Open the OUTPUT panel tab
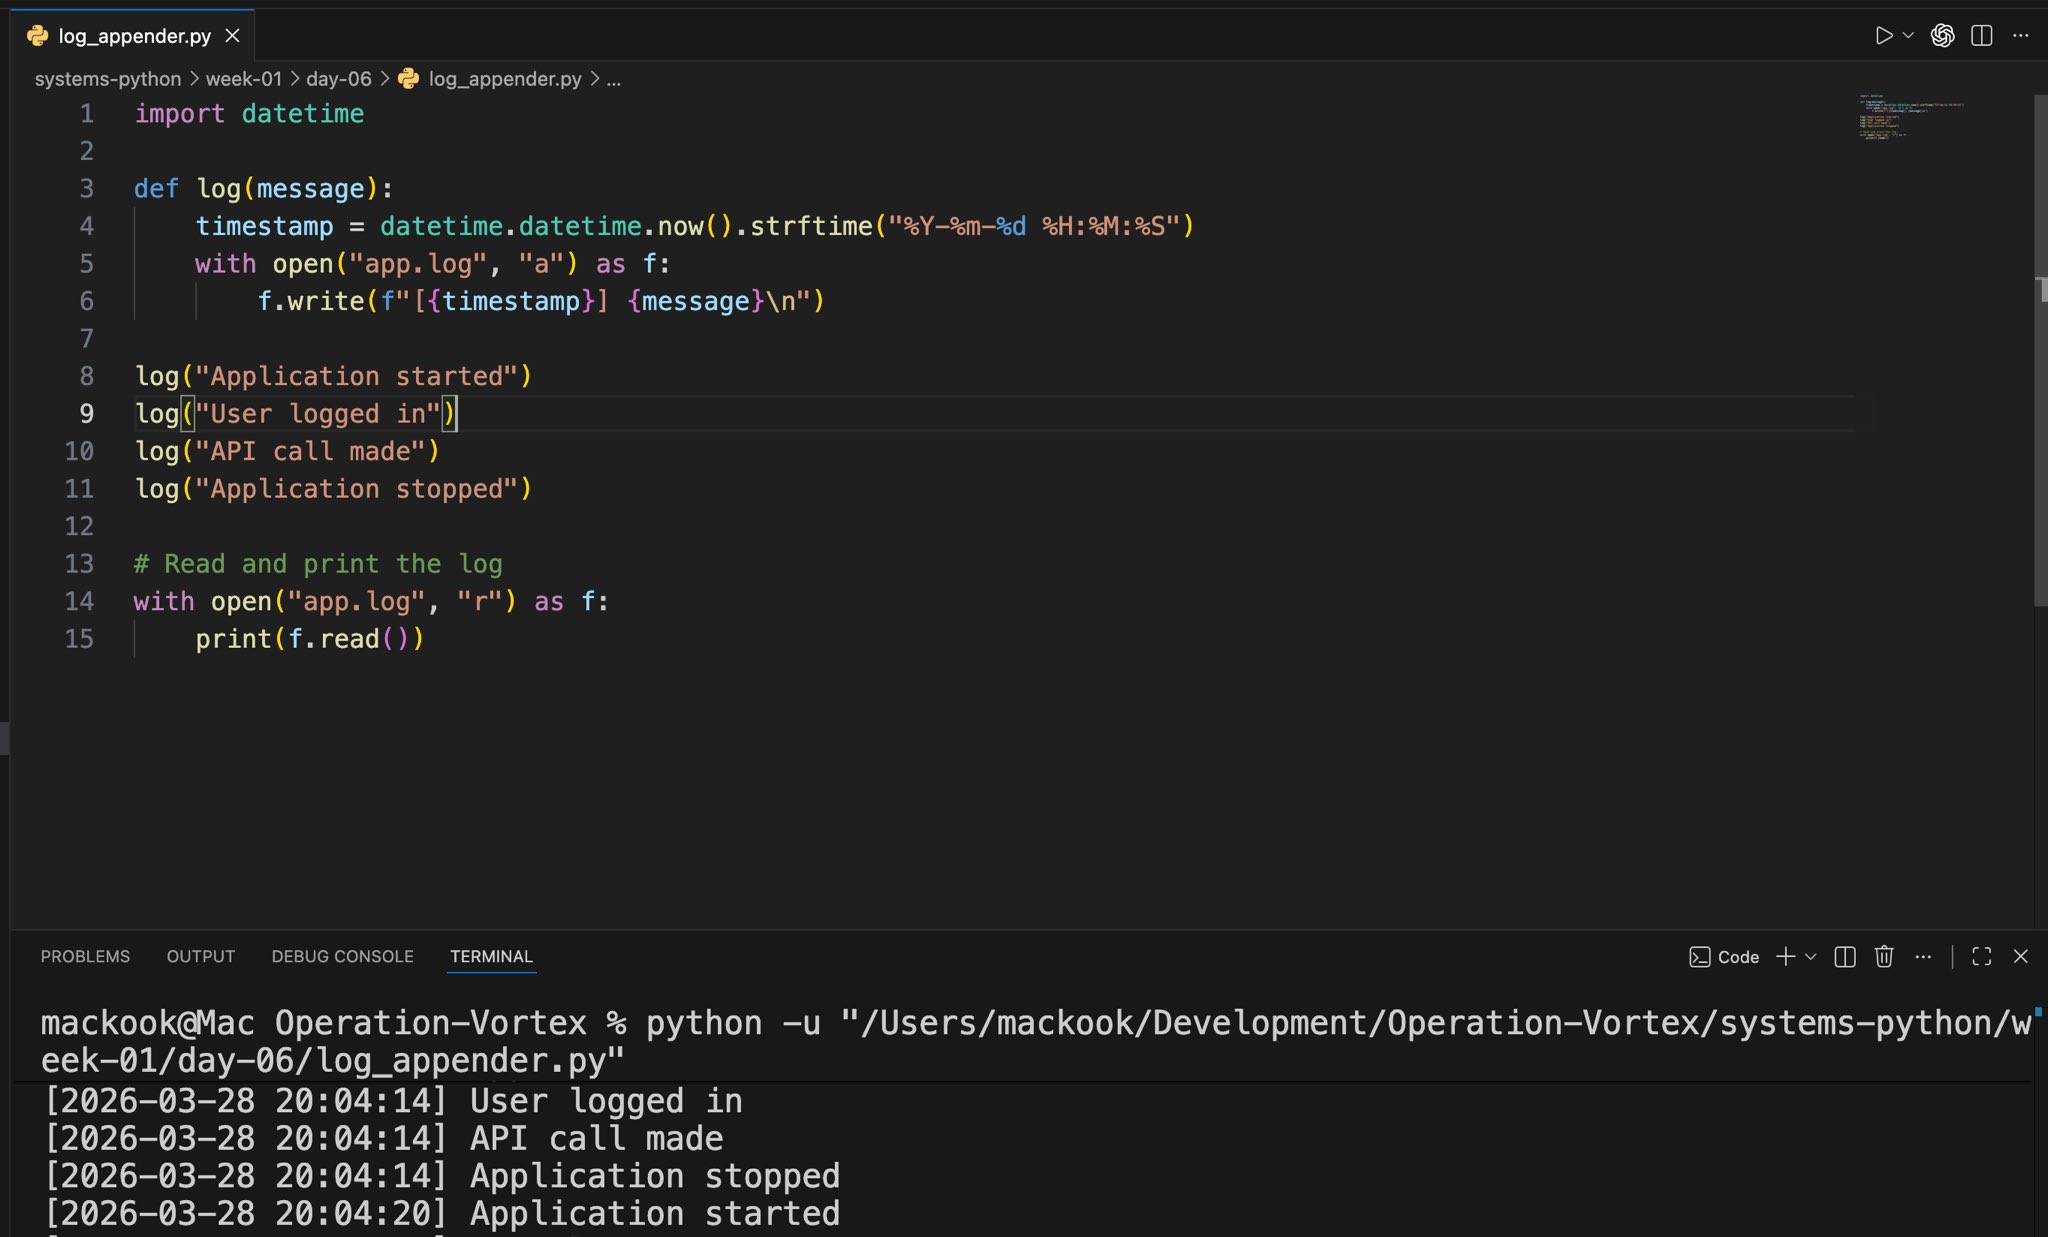This screenshot has height=1237, width=2048. coord(200,956)
